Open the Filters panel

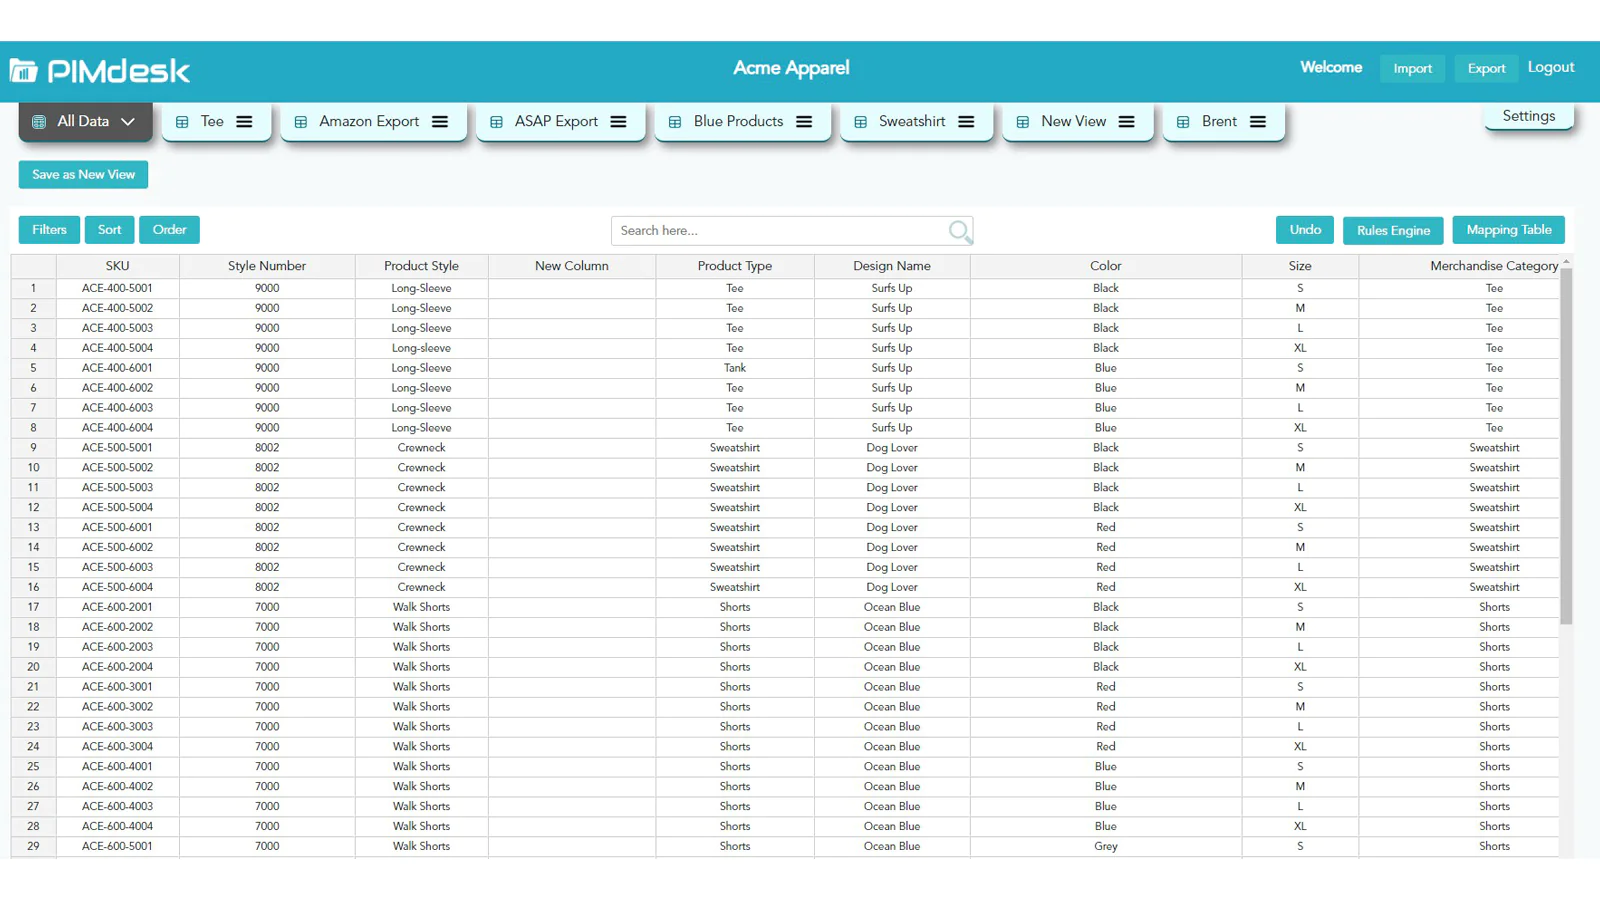[49, 230]
